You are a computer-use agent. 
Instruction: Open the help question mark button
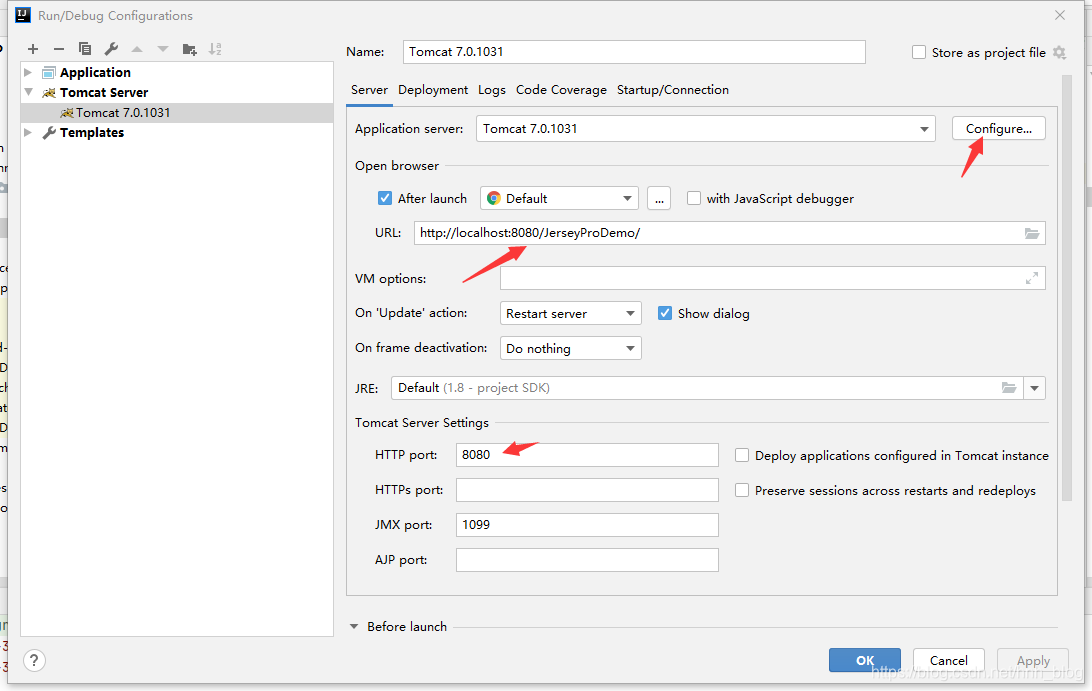coord(34,660)
